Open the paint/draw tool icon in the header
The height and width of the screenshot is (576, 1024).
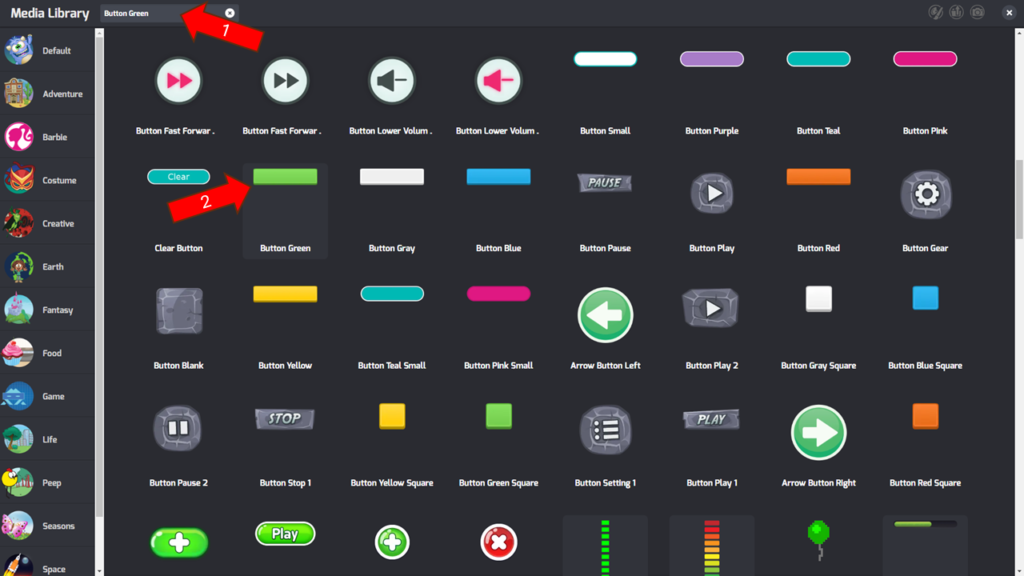(x=936, y=13)
